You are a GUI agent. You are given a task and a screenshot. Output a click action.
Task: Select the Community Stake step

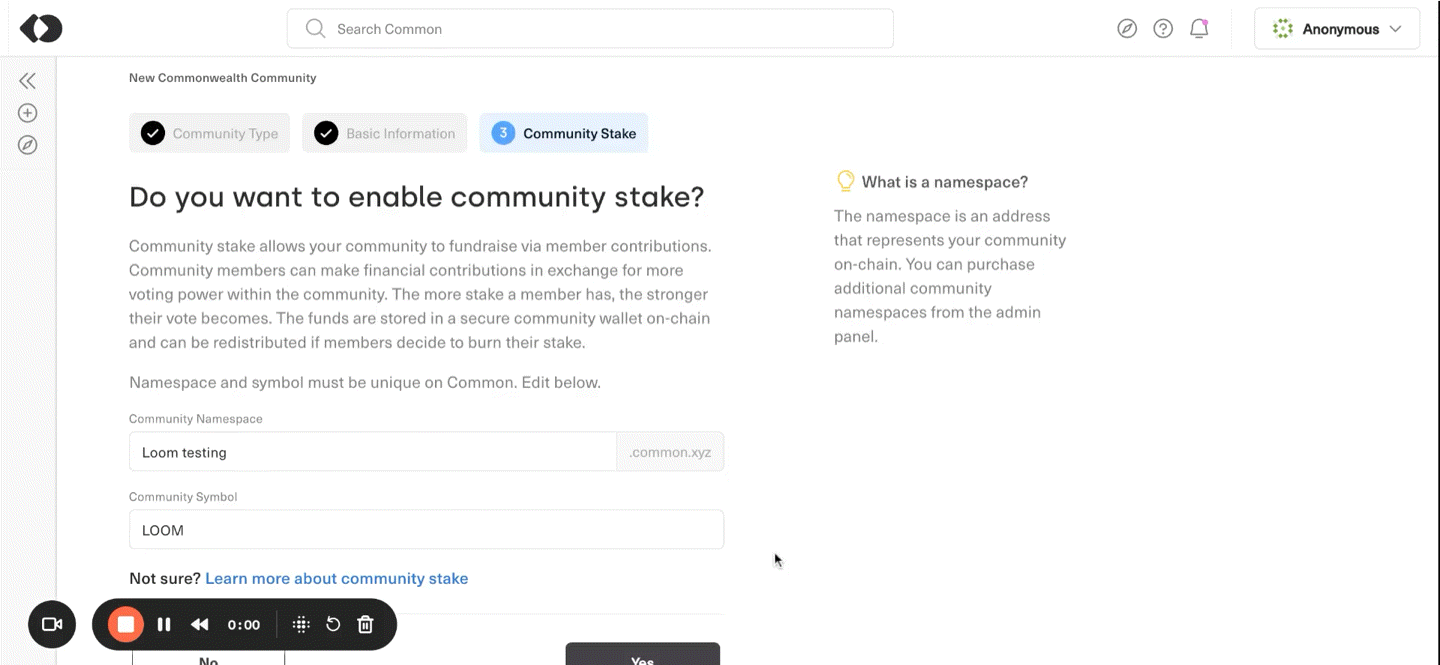click(564, 133)
